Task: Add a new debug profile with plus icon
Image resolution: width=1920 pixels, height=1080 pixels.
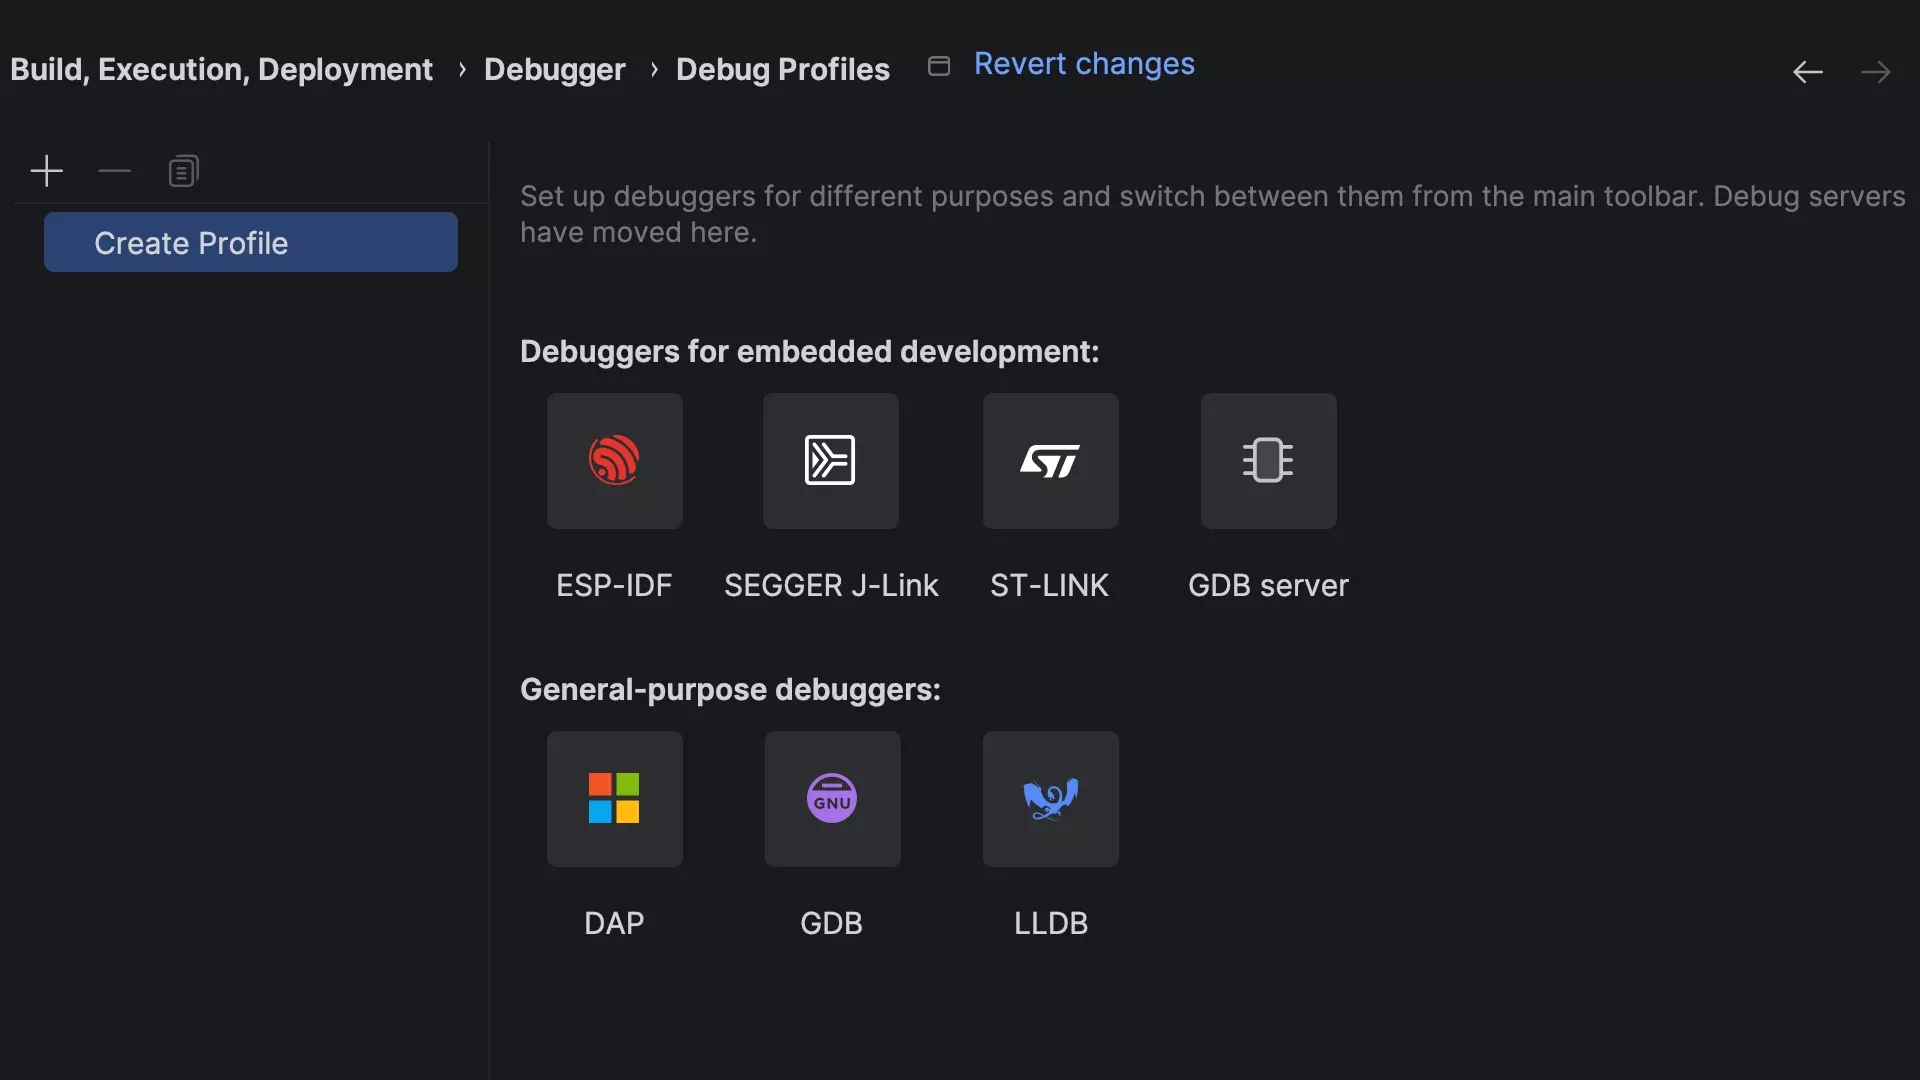Action: point(47,171)
